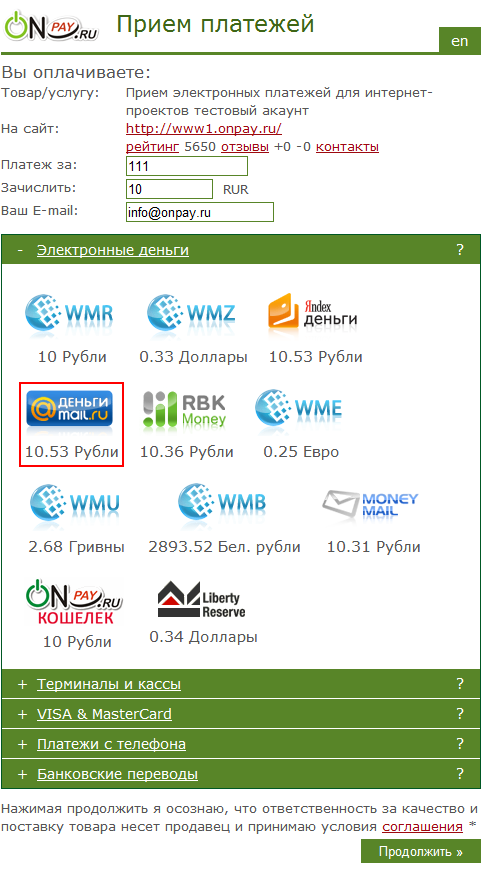Open help for Платежи с телефона
486x871 pixels.
coord(460,744)
